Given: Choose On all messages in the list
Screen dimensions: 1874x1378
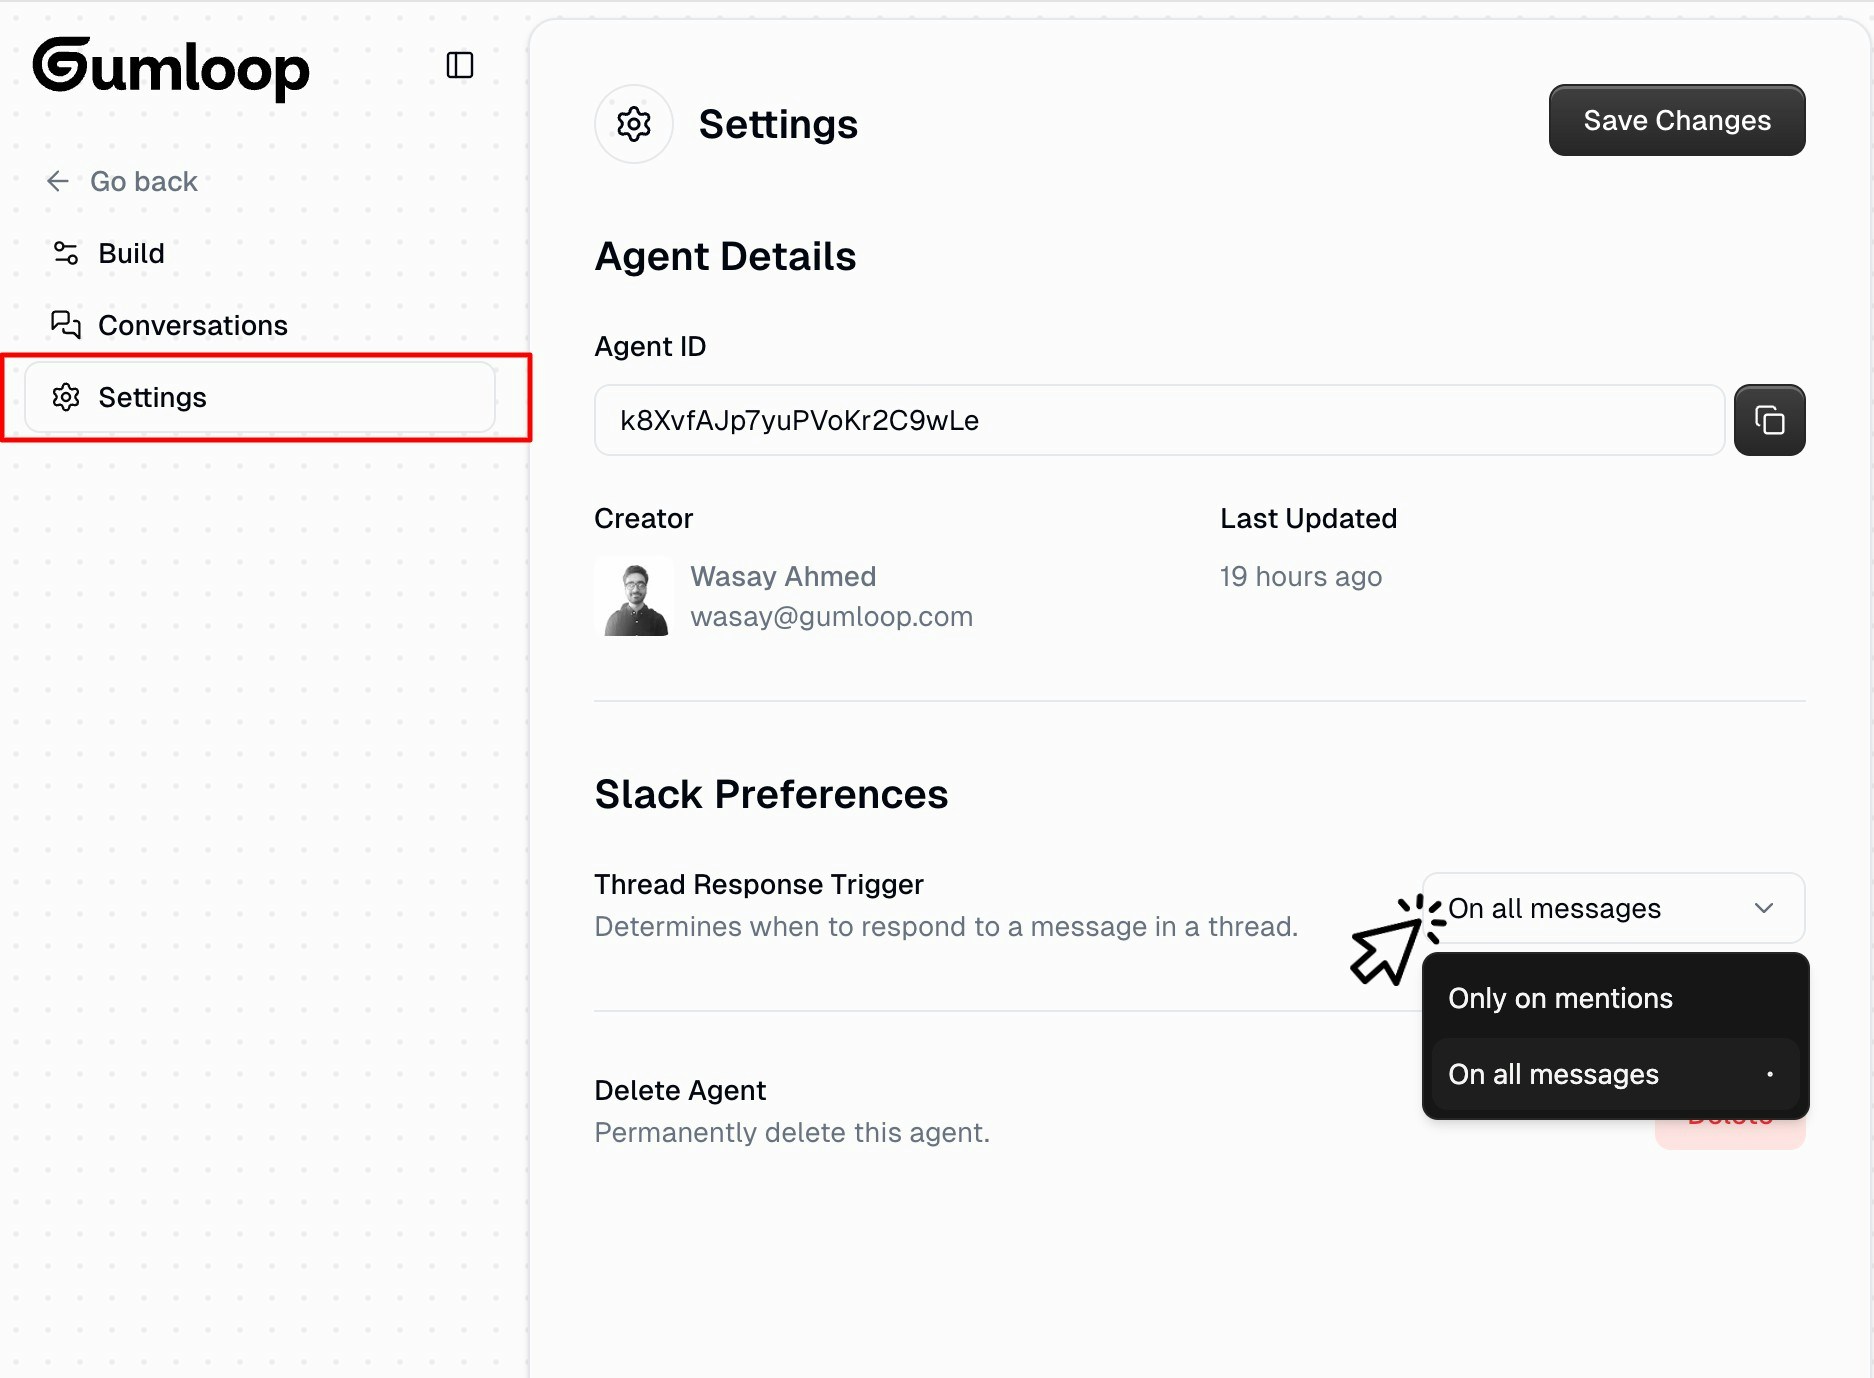Looking at the screenshot, I should [1615, 1074].
